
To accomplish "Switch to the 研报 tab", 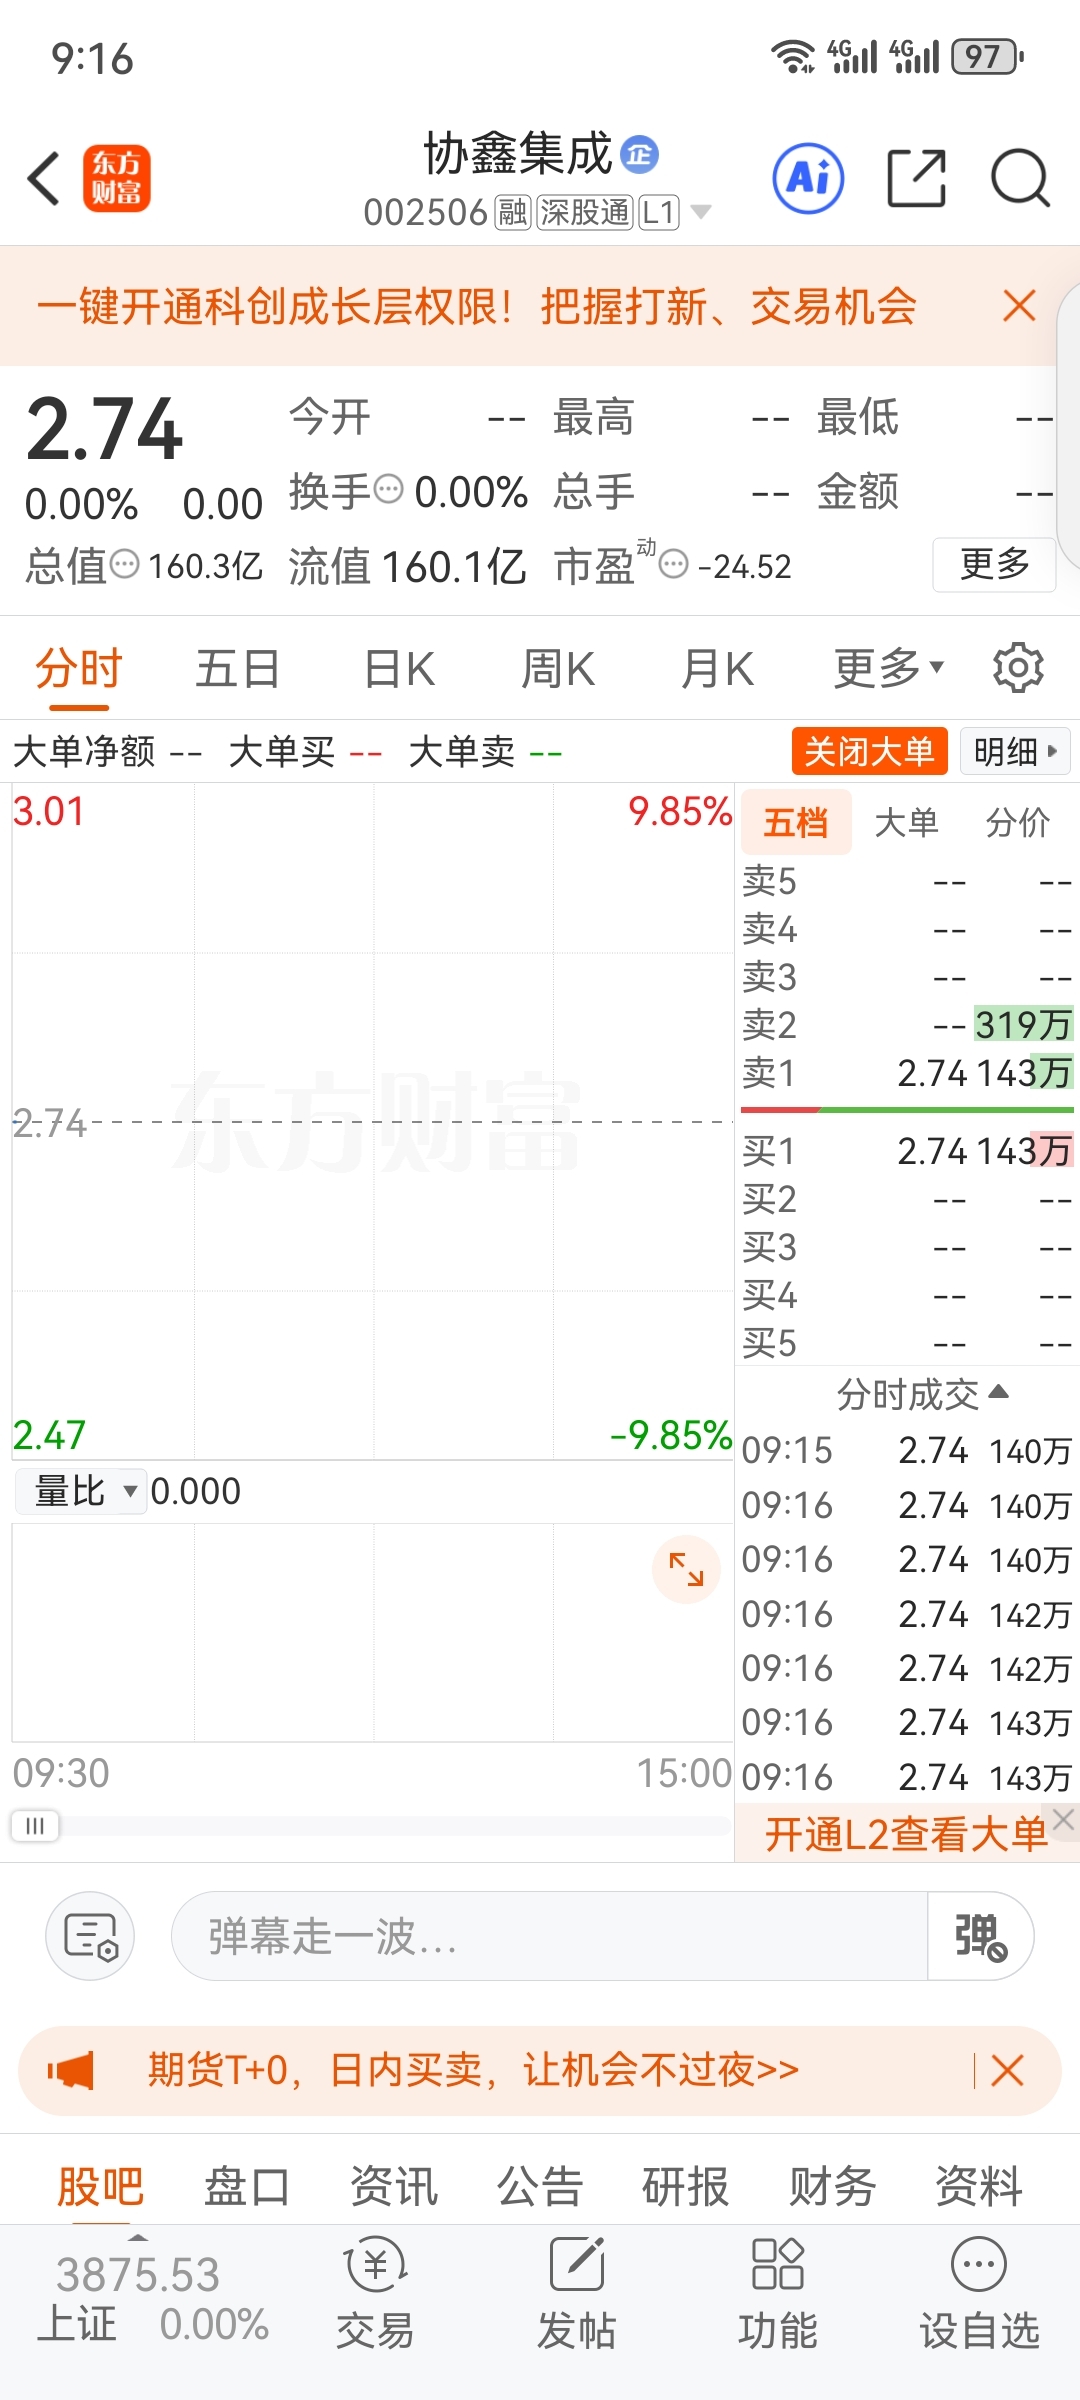I will [686, 2186].
